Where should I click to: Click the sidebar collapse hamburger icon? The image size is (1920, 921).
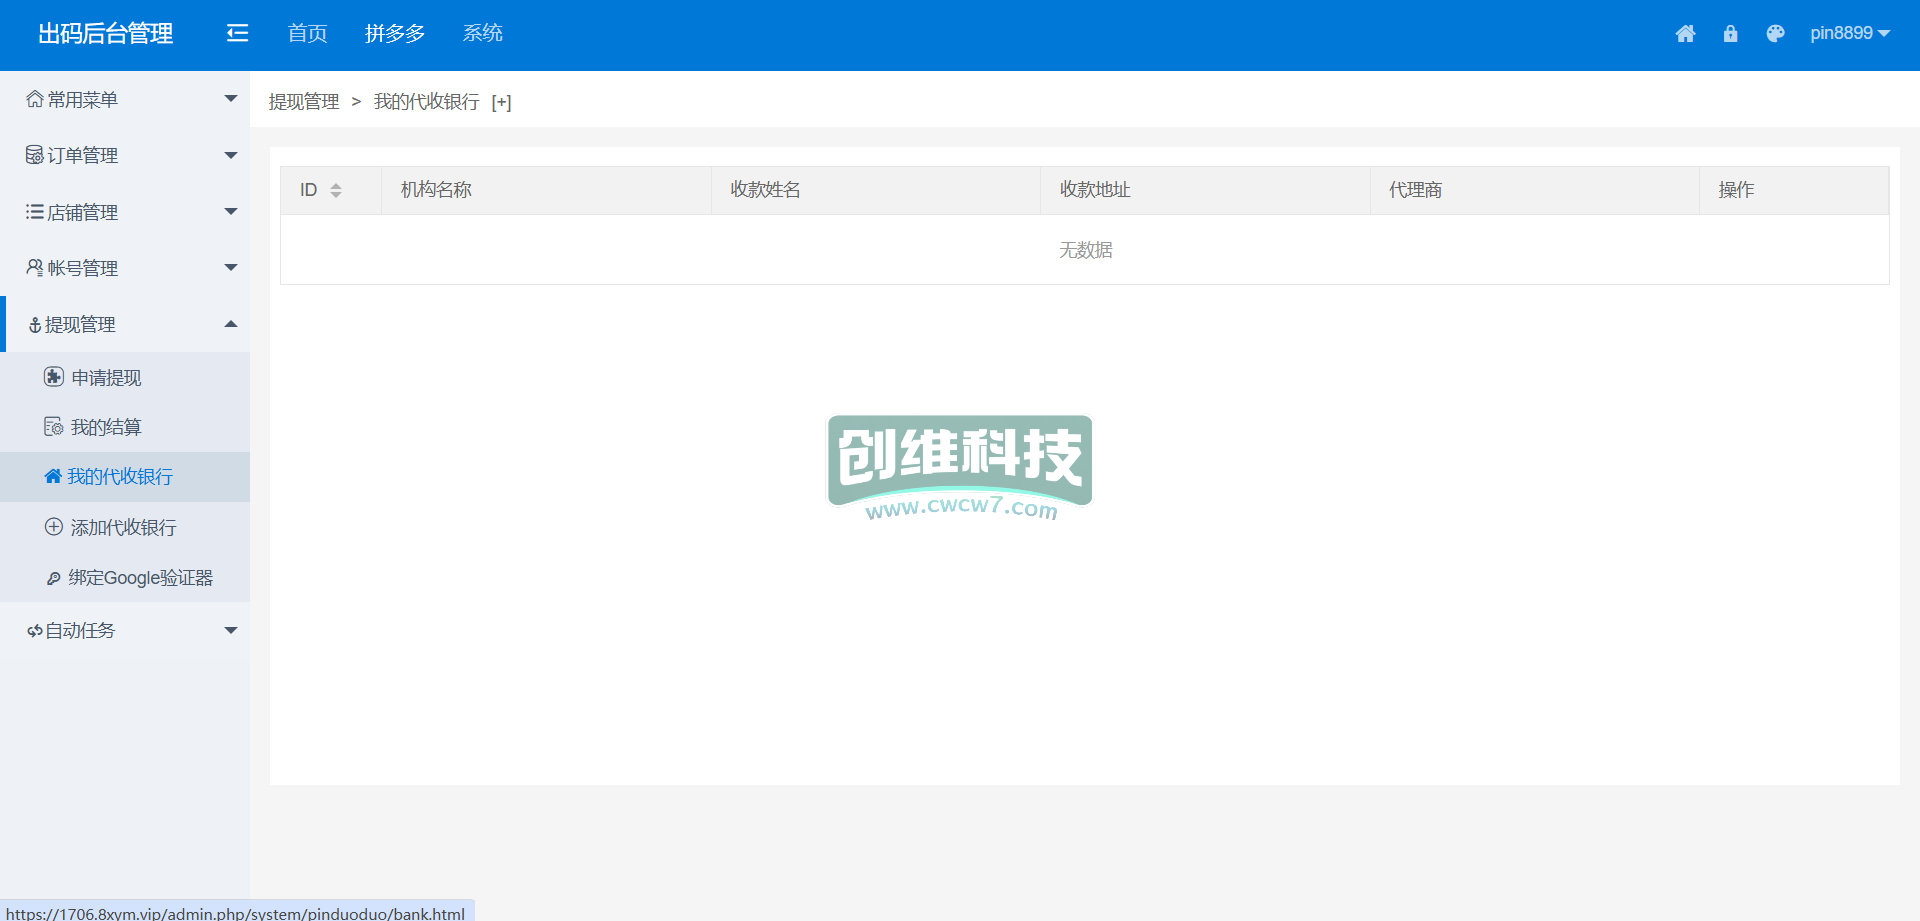(x=237, y=34)
